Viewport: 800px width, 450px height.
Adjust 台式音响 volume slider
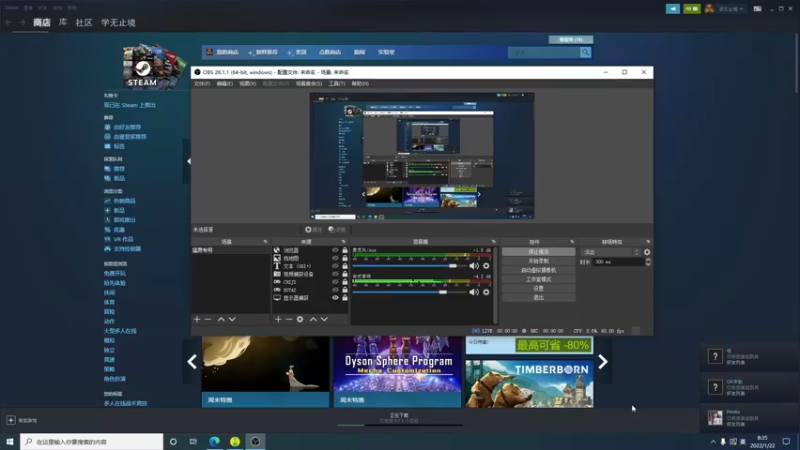pos(412,292)
